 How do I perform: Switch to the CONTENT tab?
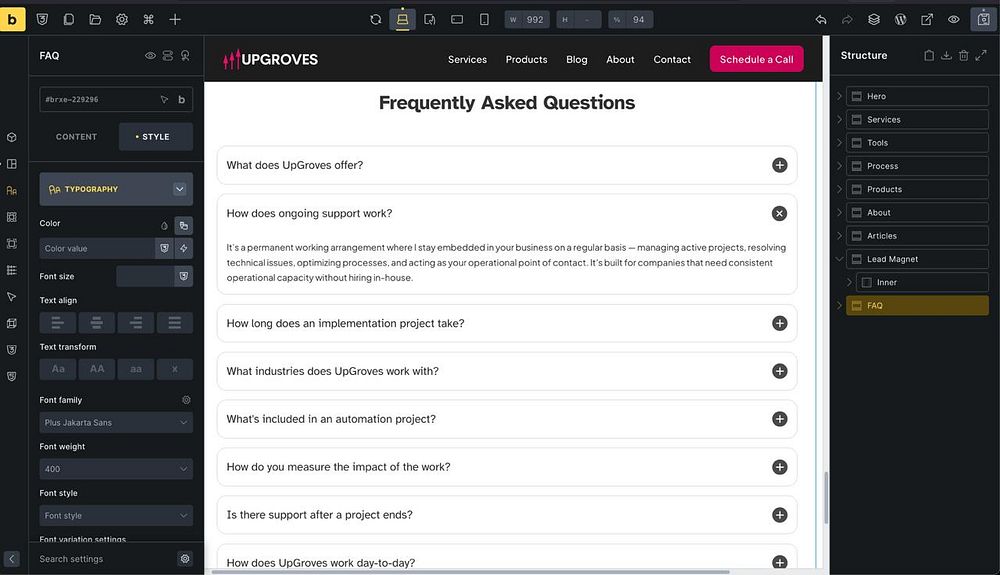(77, 136)
